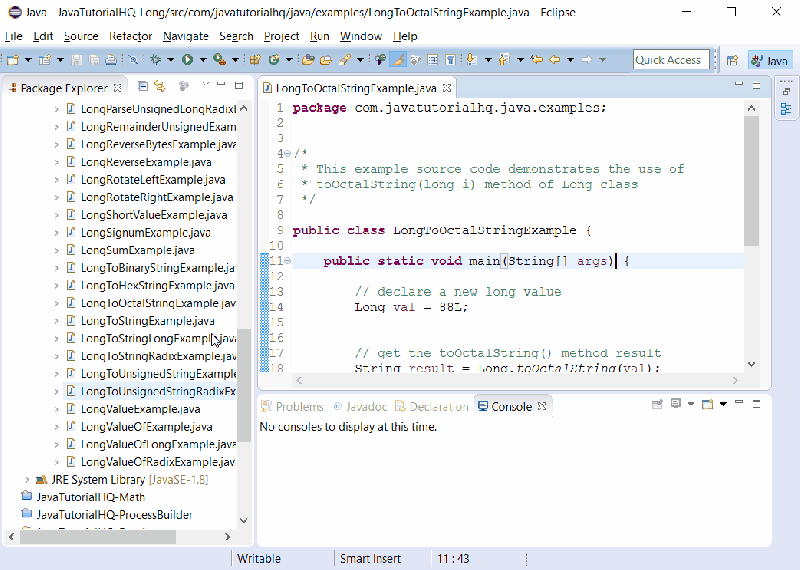Click the Search flashlight toolbar icon

(x=345, y=60)
